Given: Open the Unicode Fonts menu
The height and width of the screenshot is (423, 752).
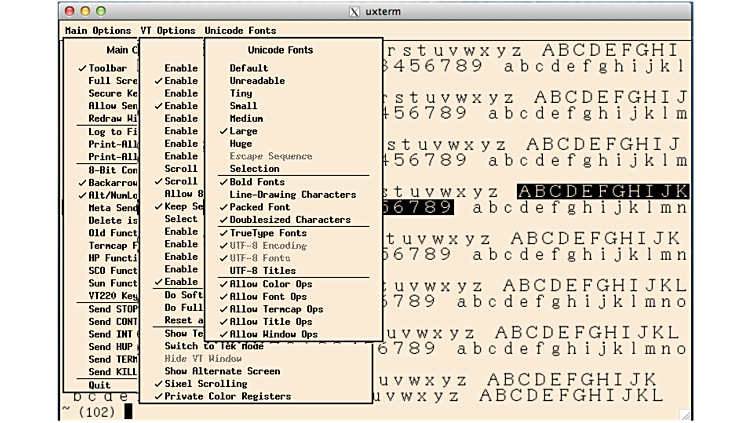Looking at the screenshot, I should click(240, 31).
